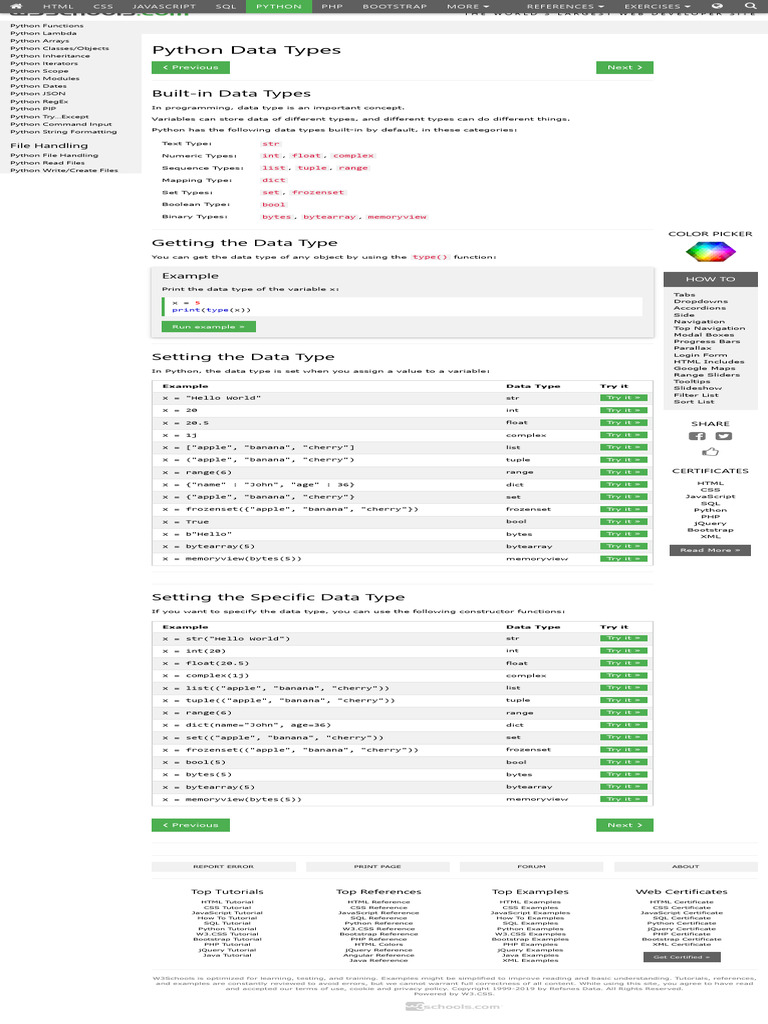Switch to the HTML tab in navbar
This screenshot has width=768, height=1024.
pos(58,6)
